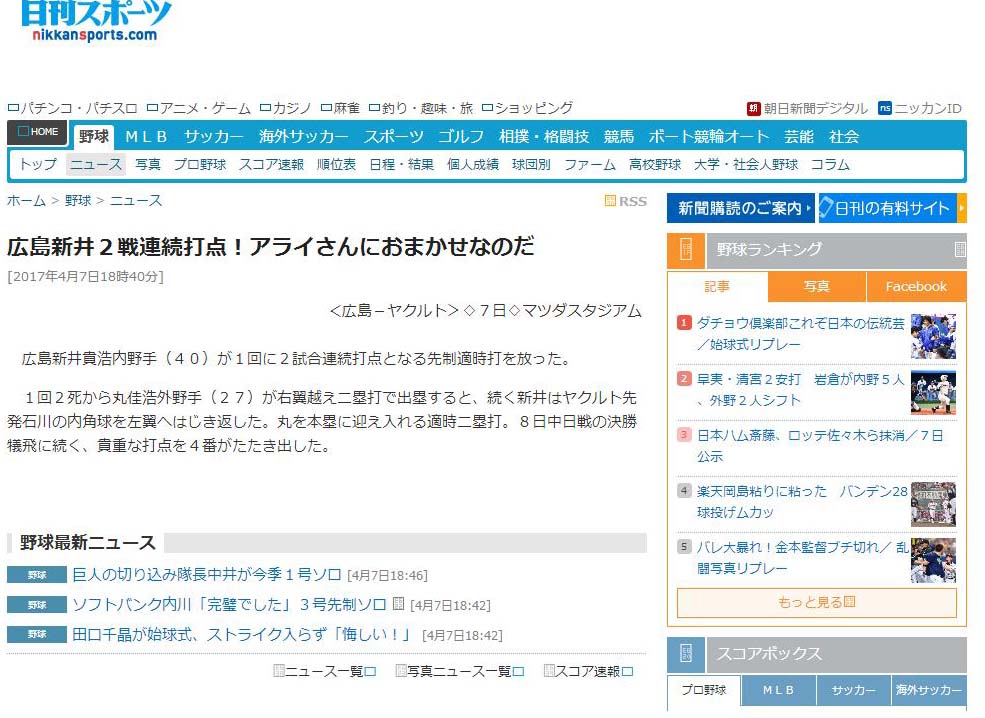The height and width of the screenshot is (718, 985).
Task: Open the Facebook tab in the ranking panel
Action: [915, 286]
